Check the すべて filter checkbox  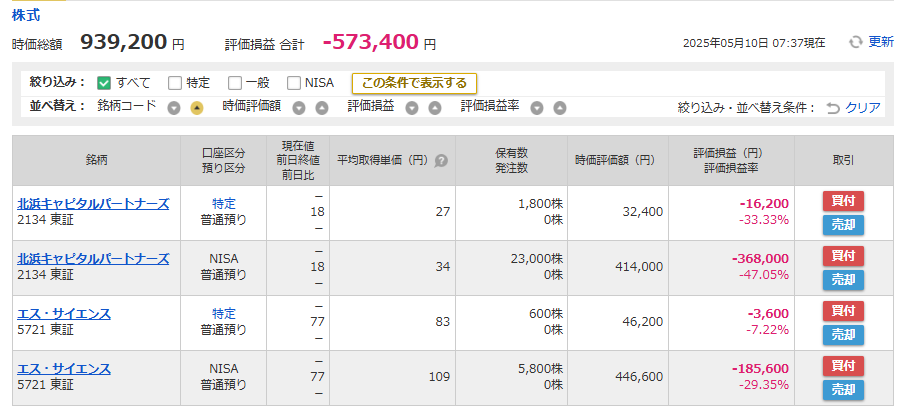(x=104, y=83)
